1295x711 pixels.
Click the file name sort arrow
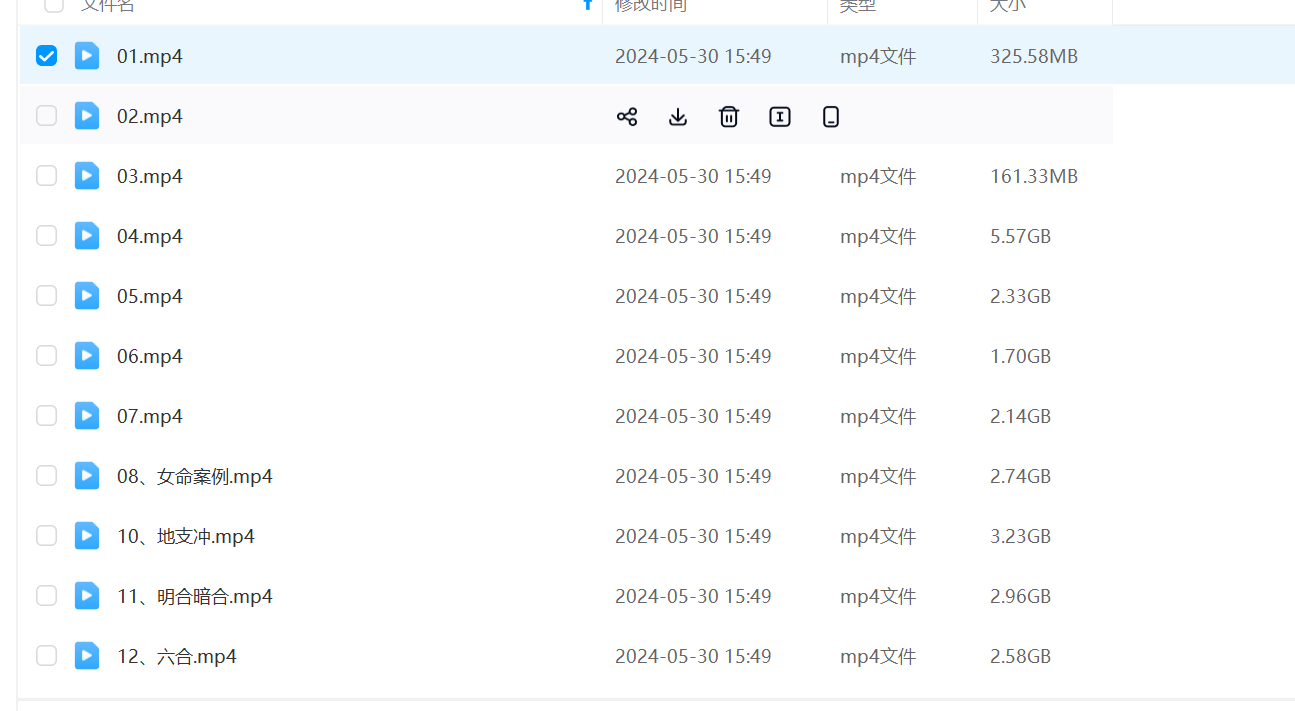point(587,5)
